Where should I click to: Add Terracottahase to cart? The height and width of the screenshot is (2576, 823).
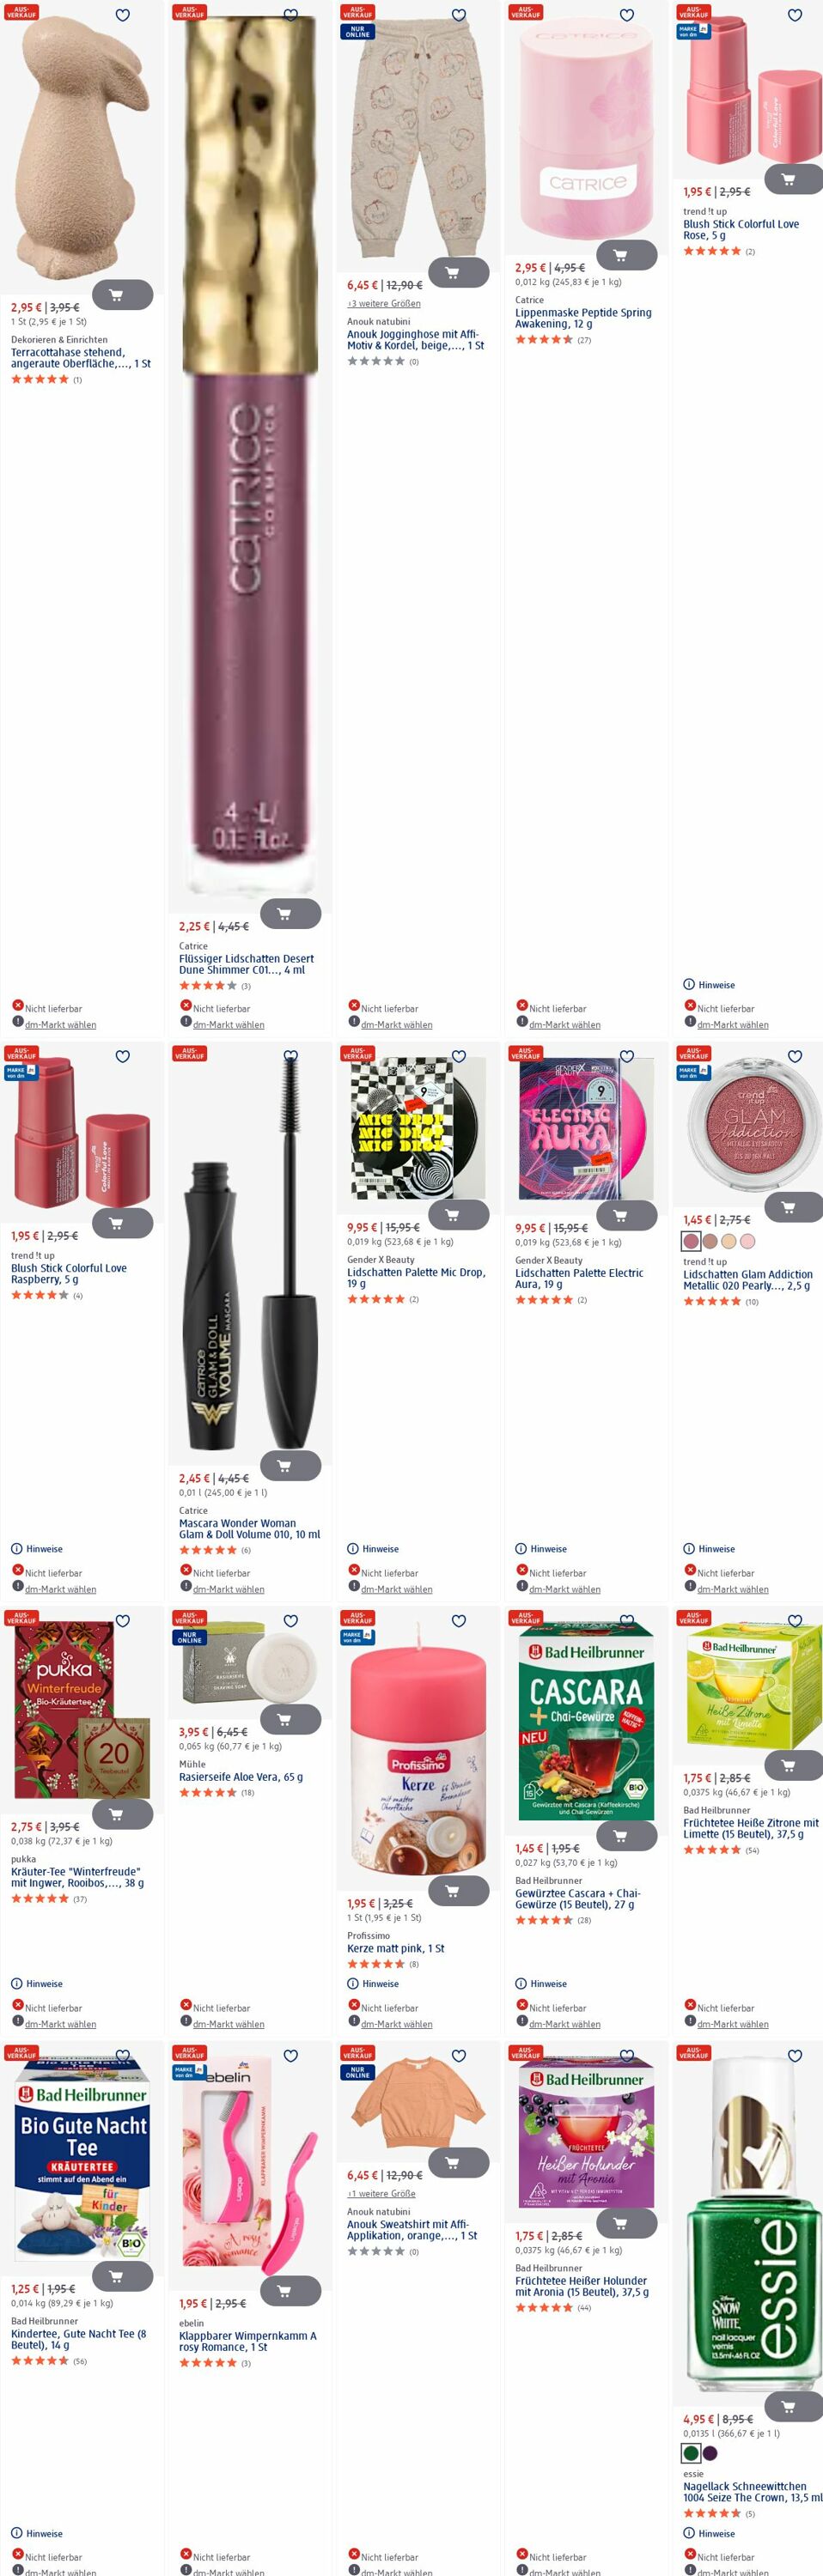click(x=122, y=295)
